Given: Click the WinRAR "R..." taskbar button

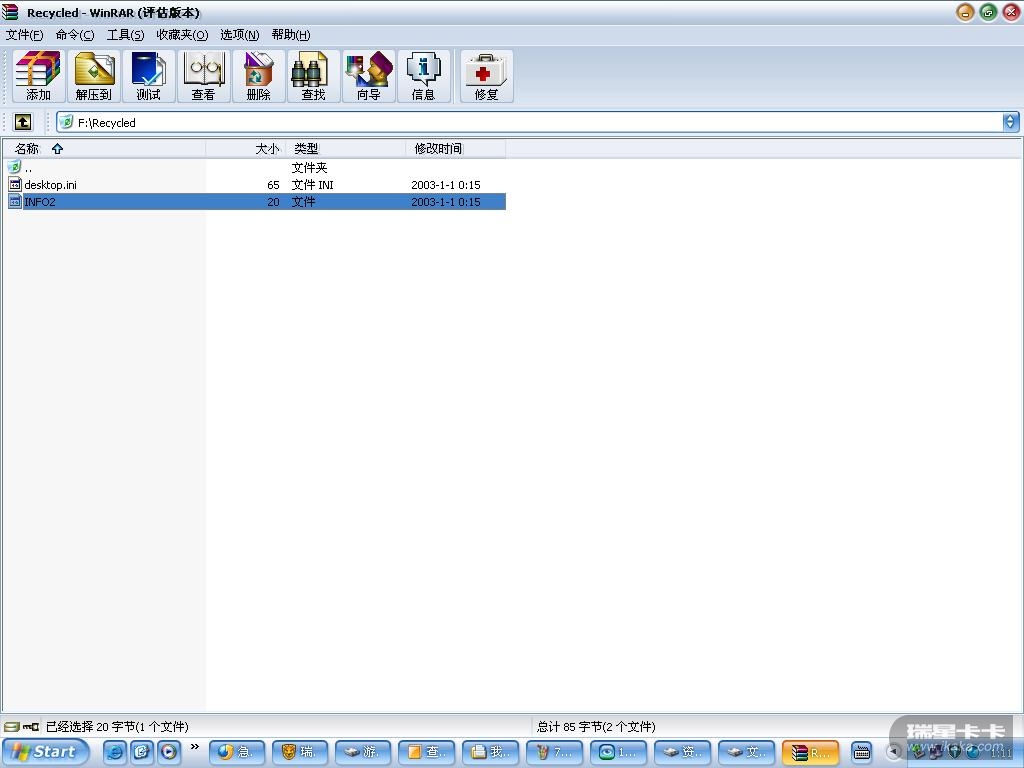Looking at the screenshot, I should tap(810, 752).
